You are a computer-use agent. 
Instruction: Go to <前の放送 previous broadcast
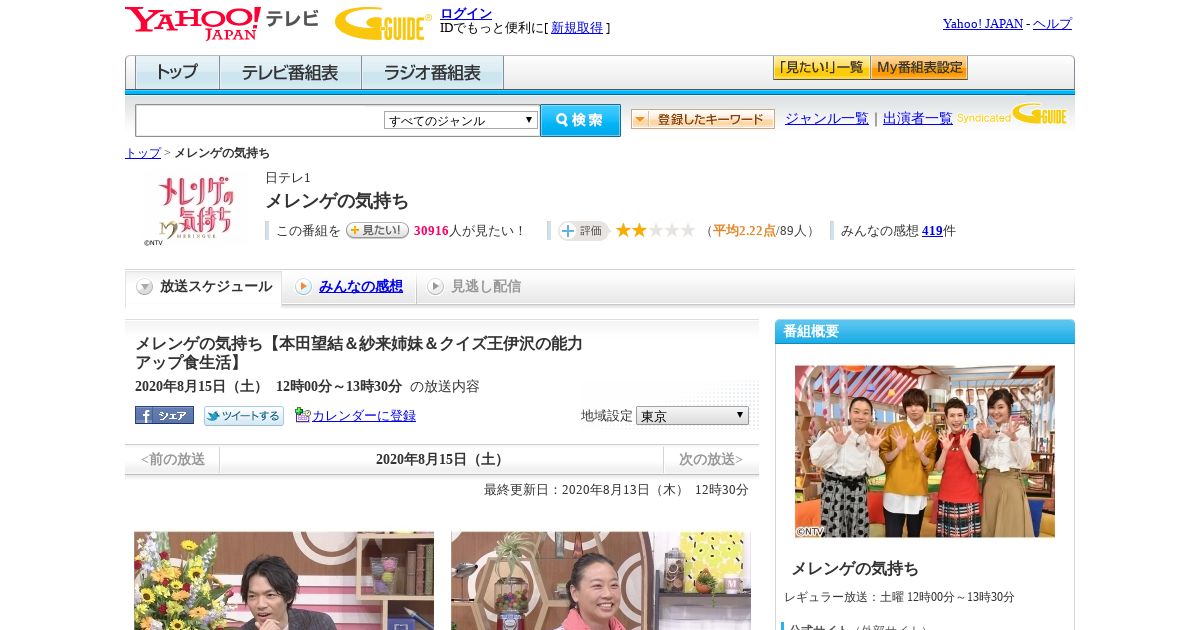click(x=173, y=460)
